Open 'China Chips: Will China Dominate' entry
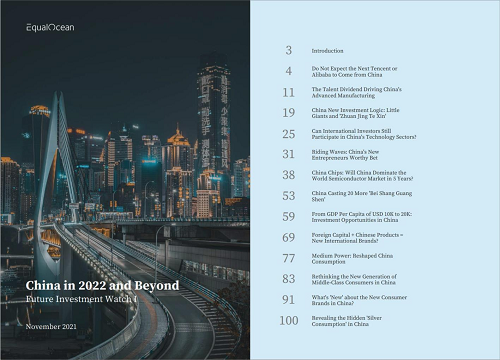This screenshot has height=360, width=500. coord(362,175)
